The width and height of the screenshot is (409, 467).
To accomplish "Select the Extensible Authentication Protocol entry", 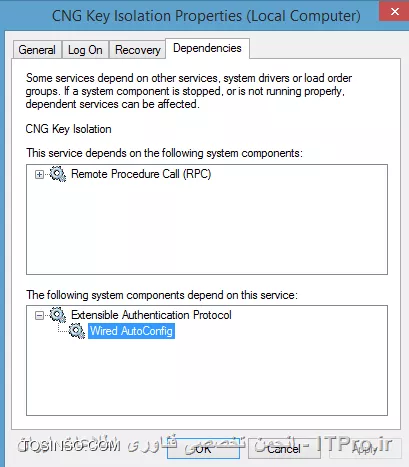I will coord(151,315).
